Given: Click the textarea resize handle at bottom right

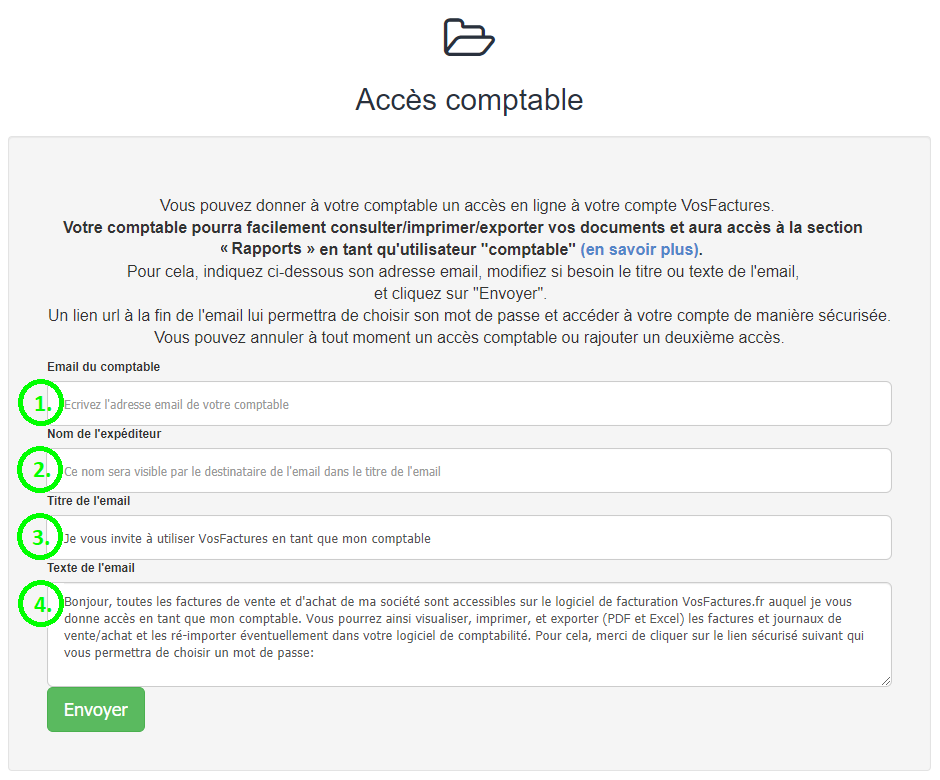Looking at the screenshot, I should click(x=886, y=680).
